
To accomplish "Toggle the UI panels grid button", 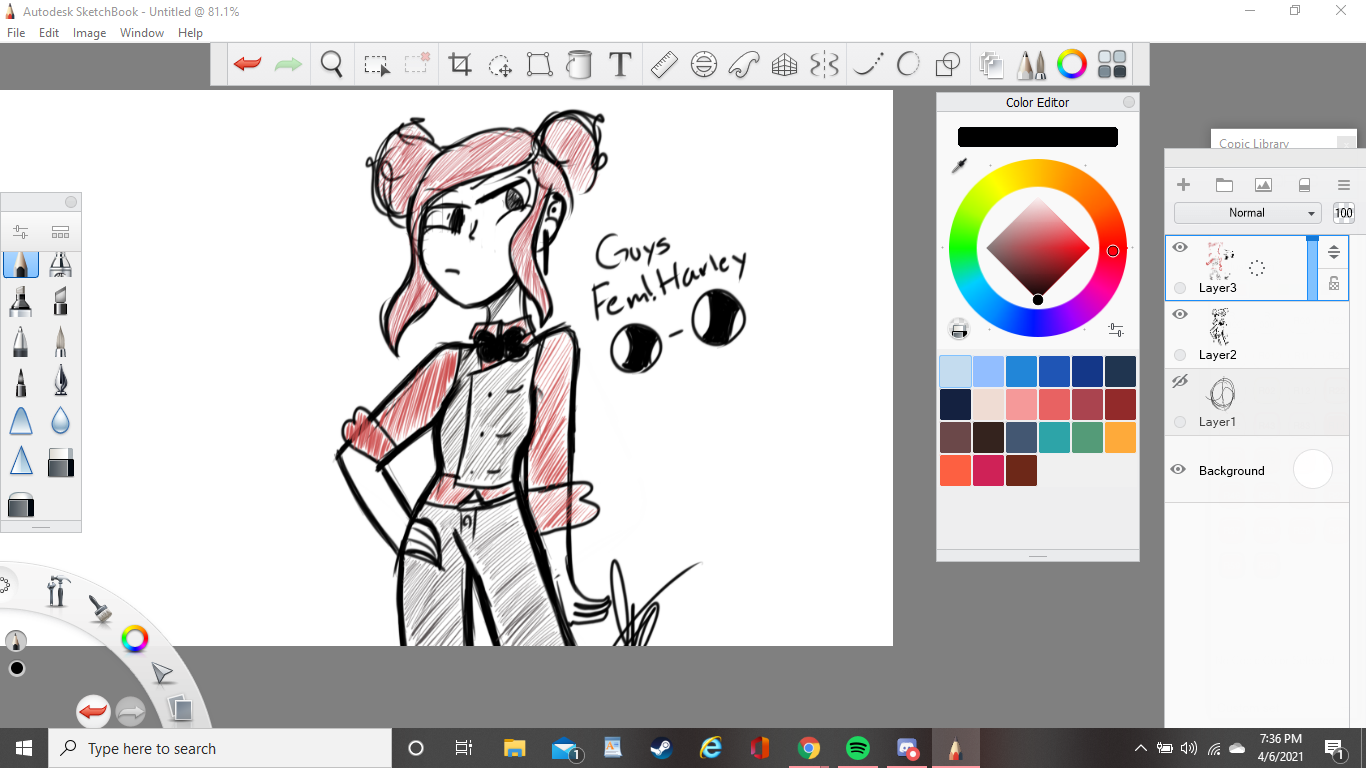I will tap(1112, 65).
